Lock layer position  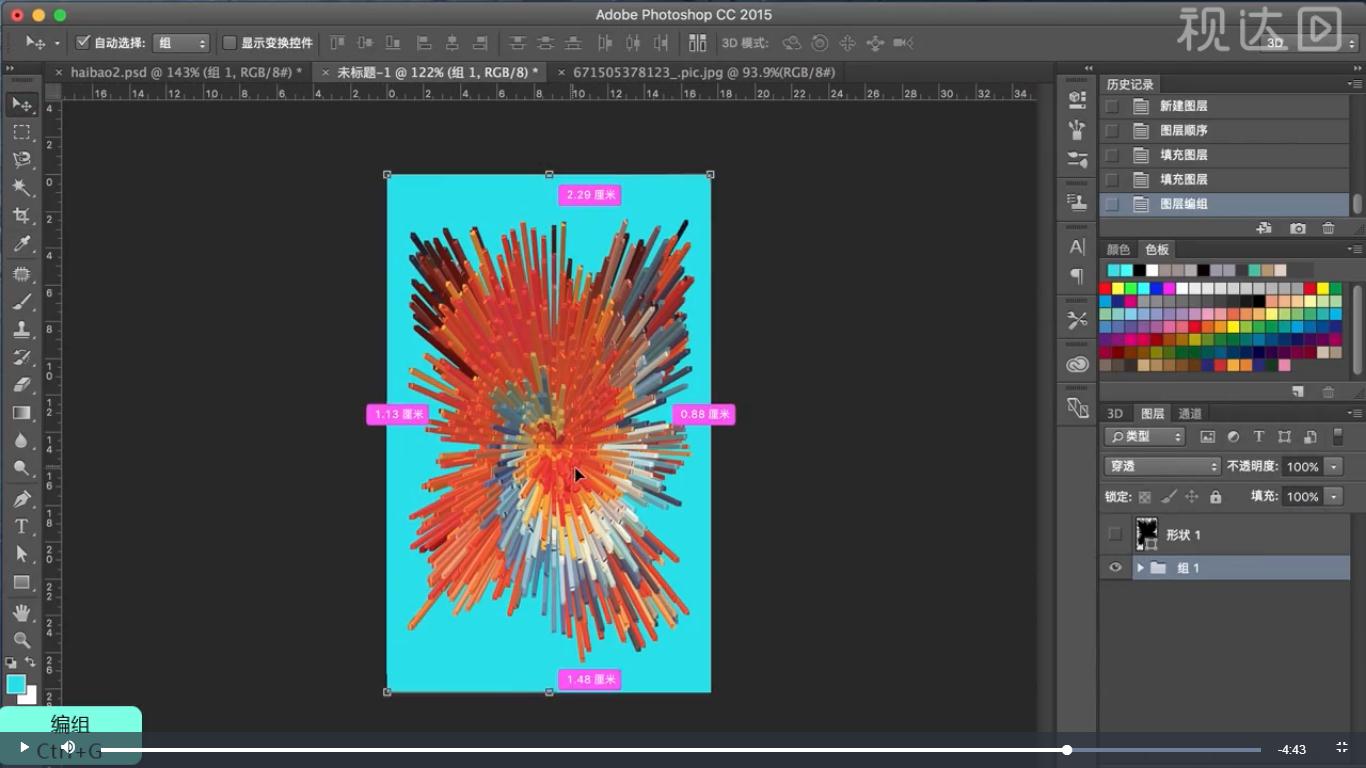point(1191,497)
